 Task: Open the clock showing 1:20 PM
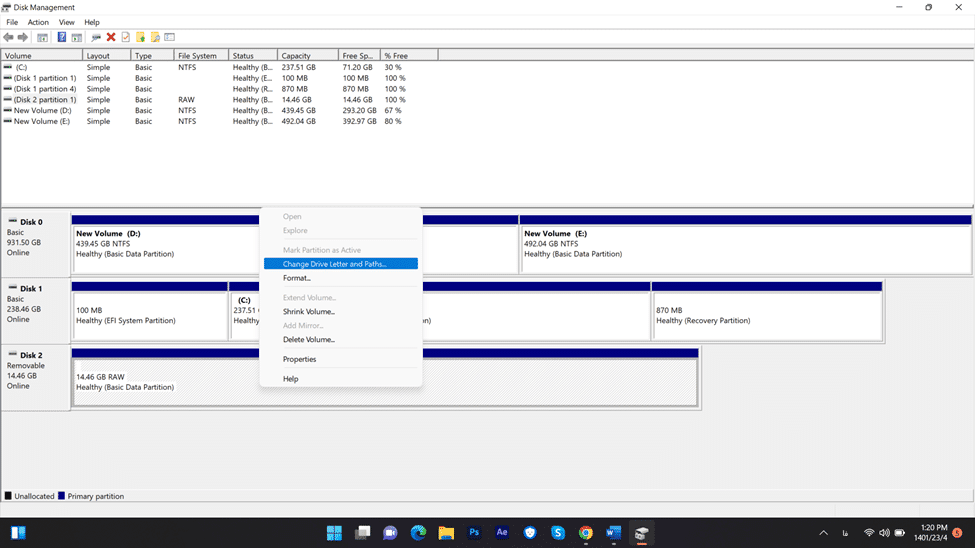coord(930,532)
